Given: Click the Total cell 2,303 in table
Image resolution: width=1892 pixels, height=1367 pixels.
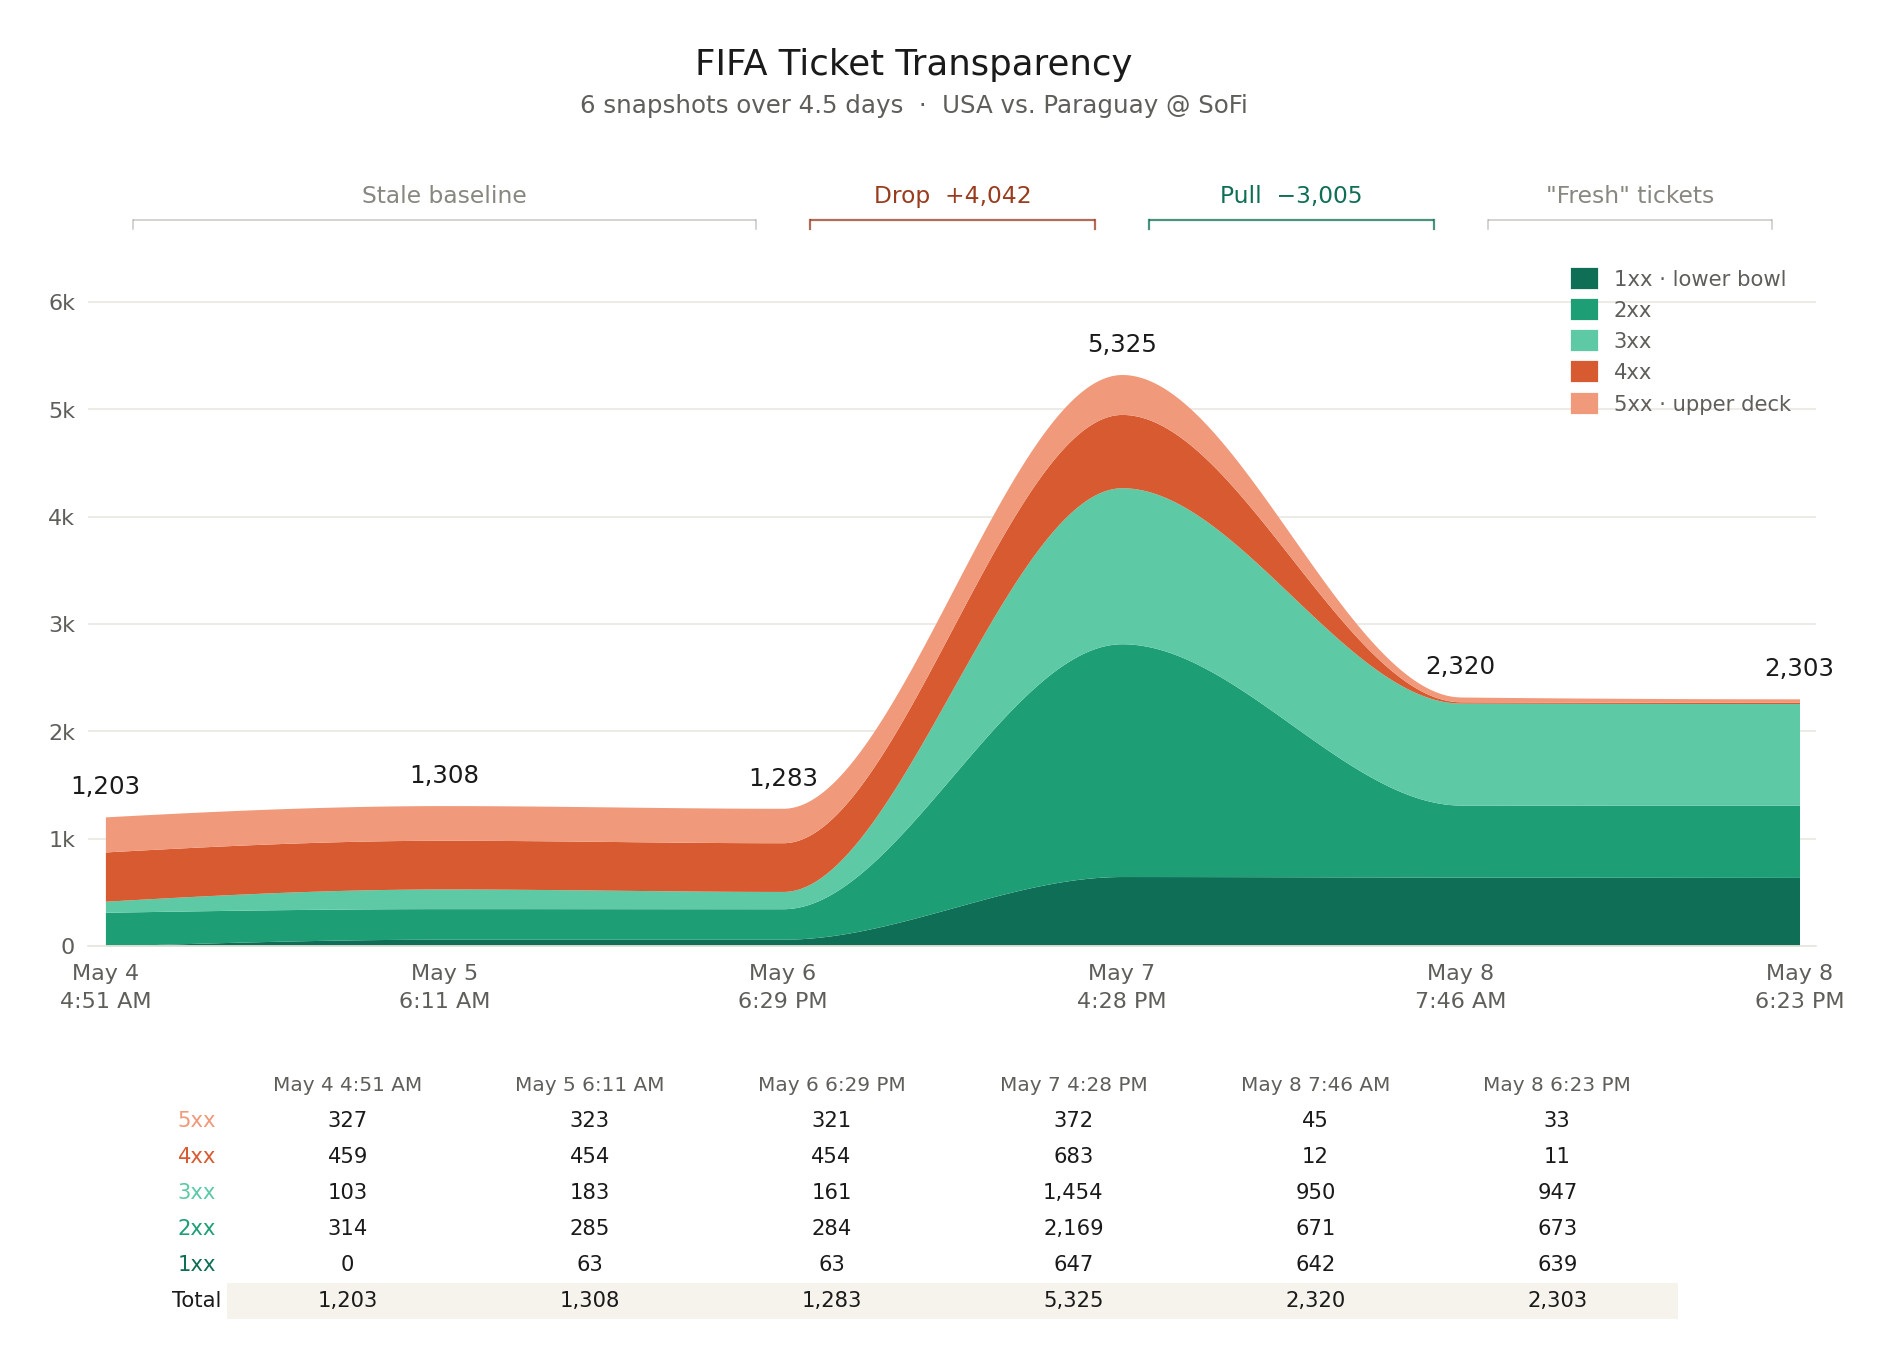Looking at the screenshot, I should (1557, 1300).
